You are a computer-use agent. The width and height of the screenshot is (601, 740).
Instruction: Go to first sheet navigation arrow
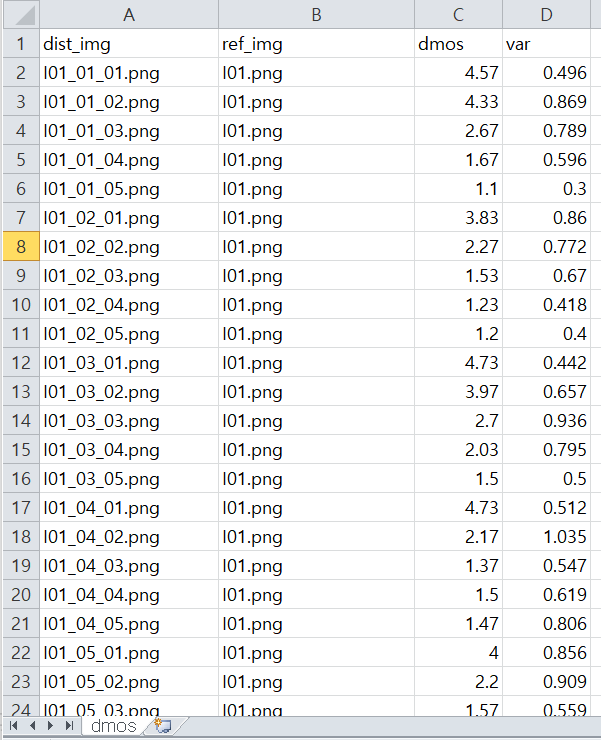[x=14, y=725]
